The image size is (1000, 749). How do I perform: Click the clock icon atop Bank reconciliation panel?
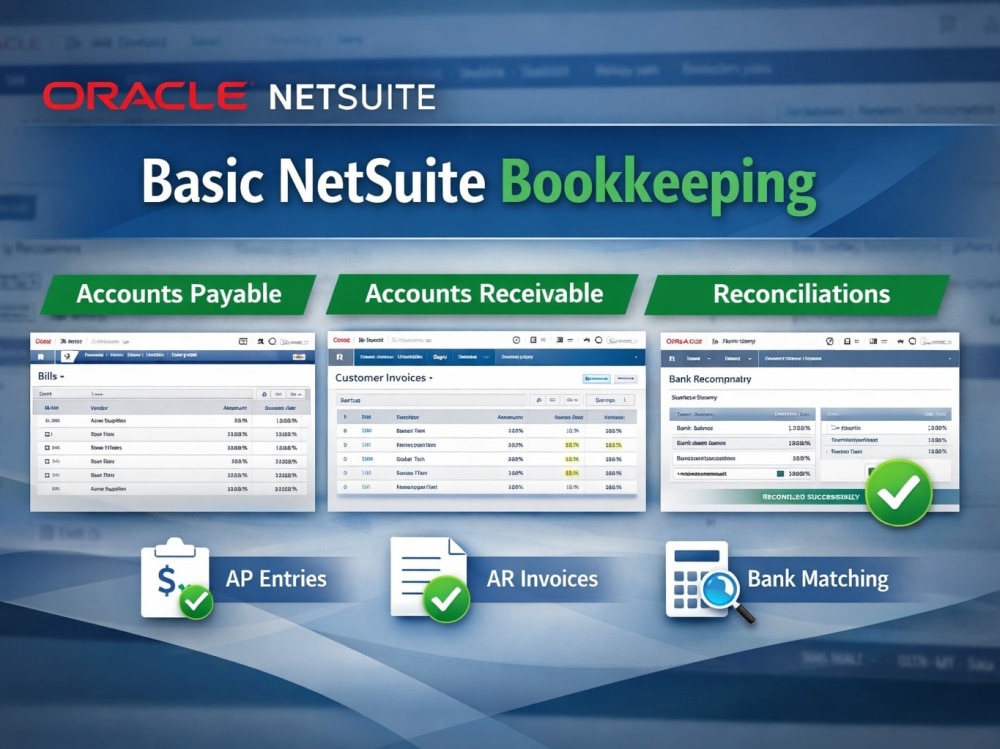pyautogui.click(x=830, y=341)
